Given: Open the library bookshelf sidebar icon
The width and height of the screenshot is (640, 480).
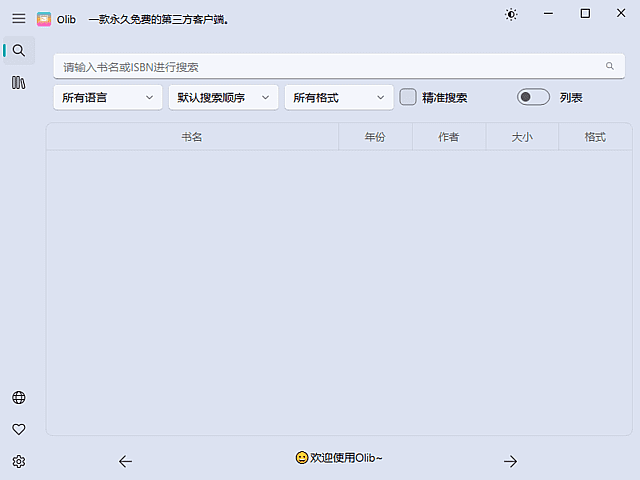Looking at the screenshot, I should (18, 83).
